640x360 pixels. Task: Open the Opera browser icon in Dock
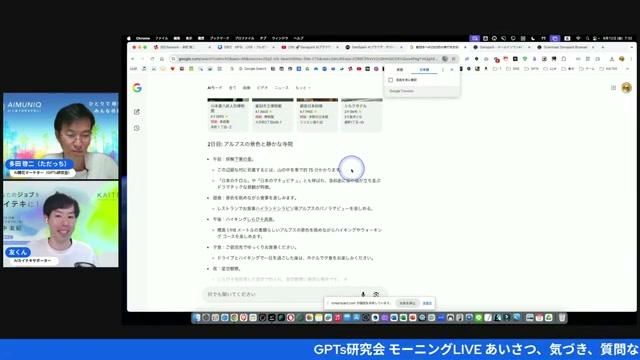click(291, 318)
